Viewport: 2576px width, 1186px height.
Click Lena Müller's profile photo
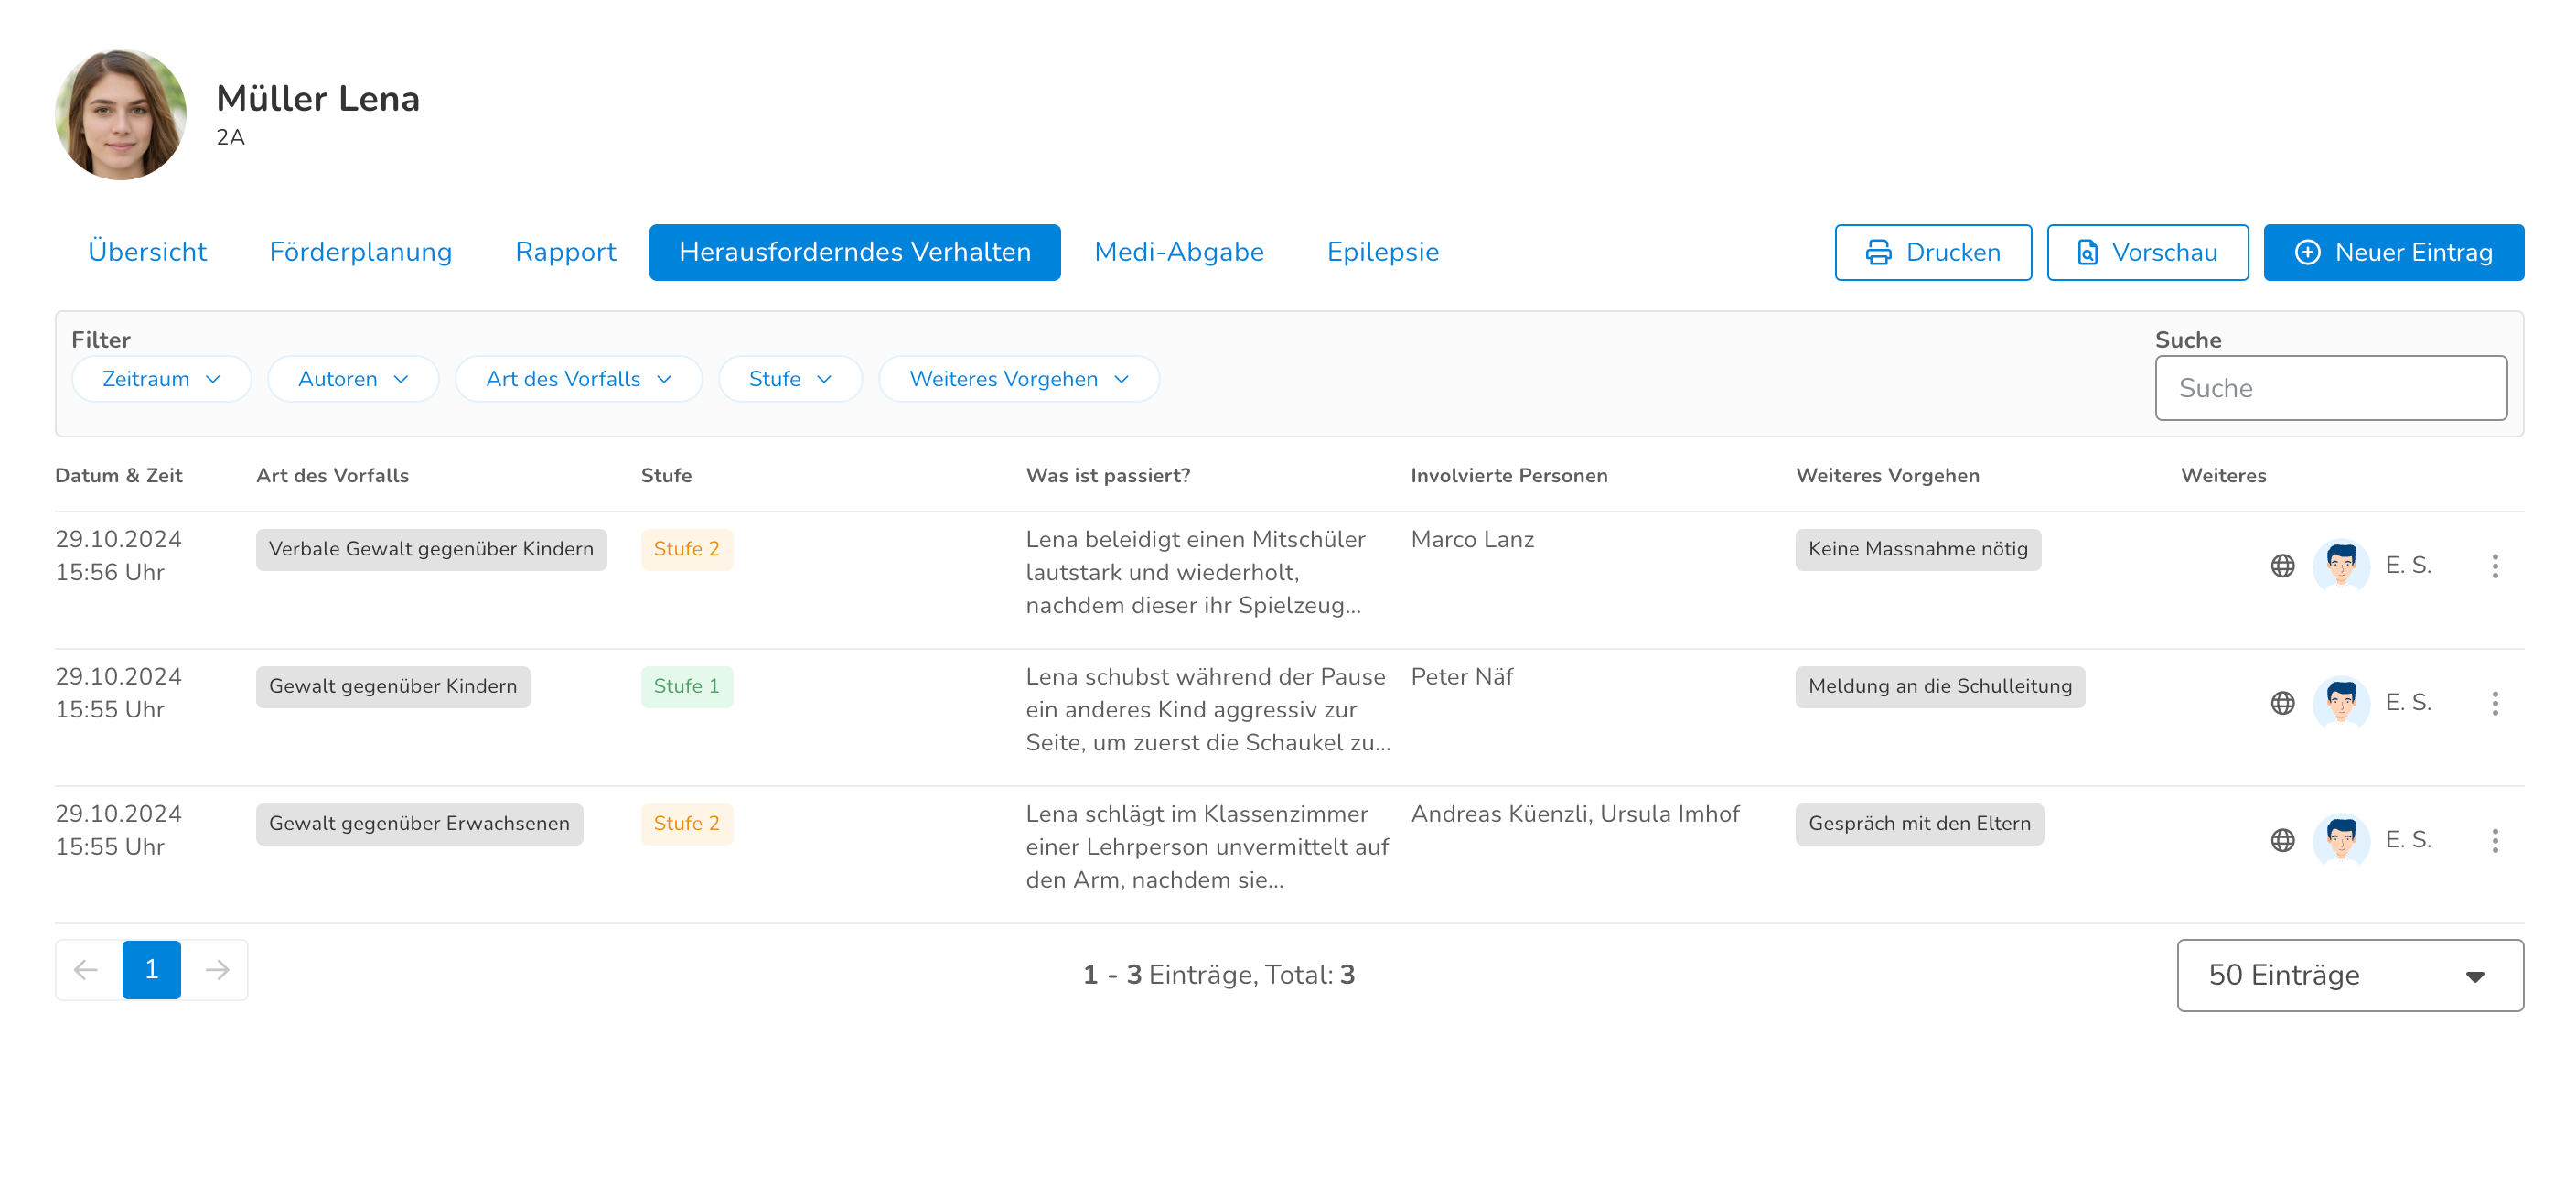pos(120,115)
